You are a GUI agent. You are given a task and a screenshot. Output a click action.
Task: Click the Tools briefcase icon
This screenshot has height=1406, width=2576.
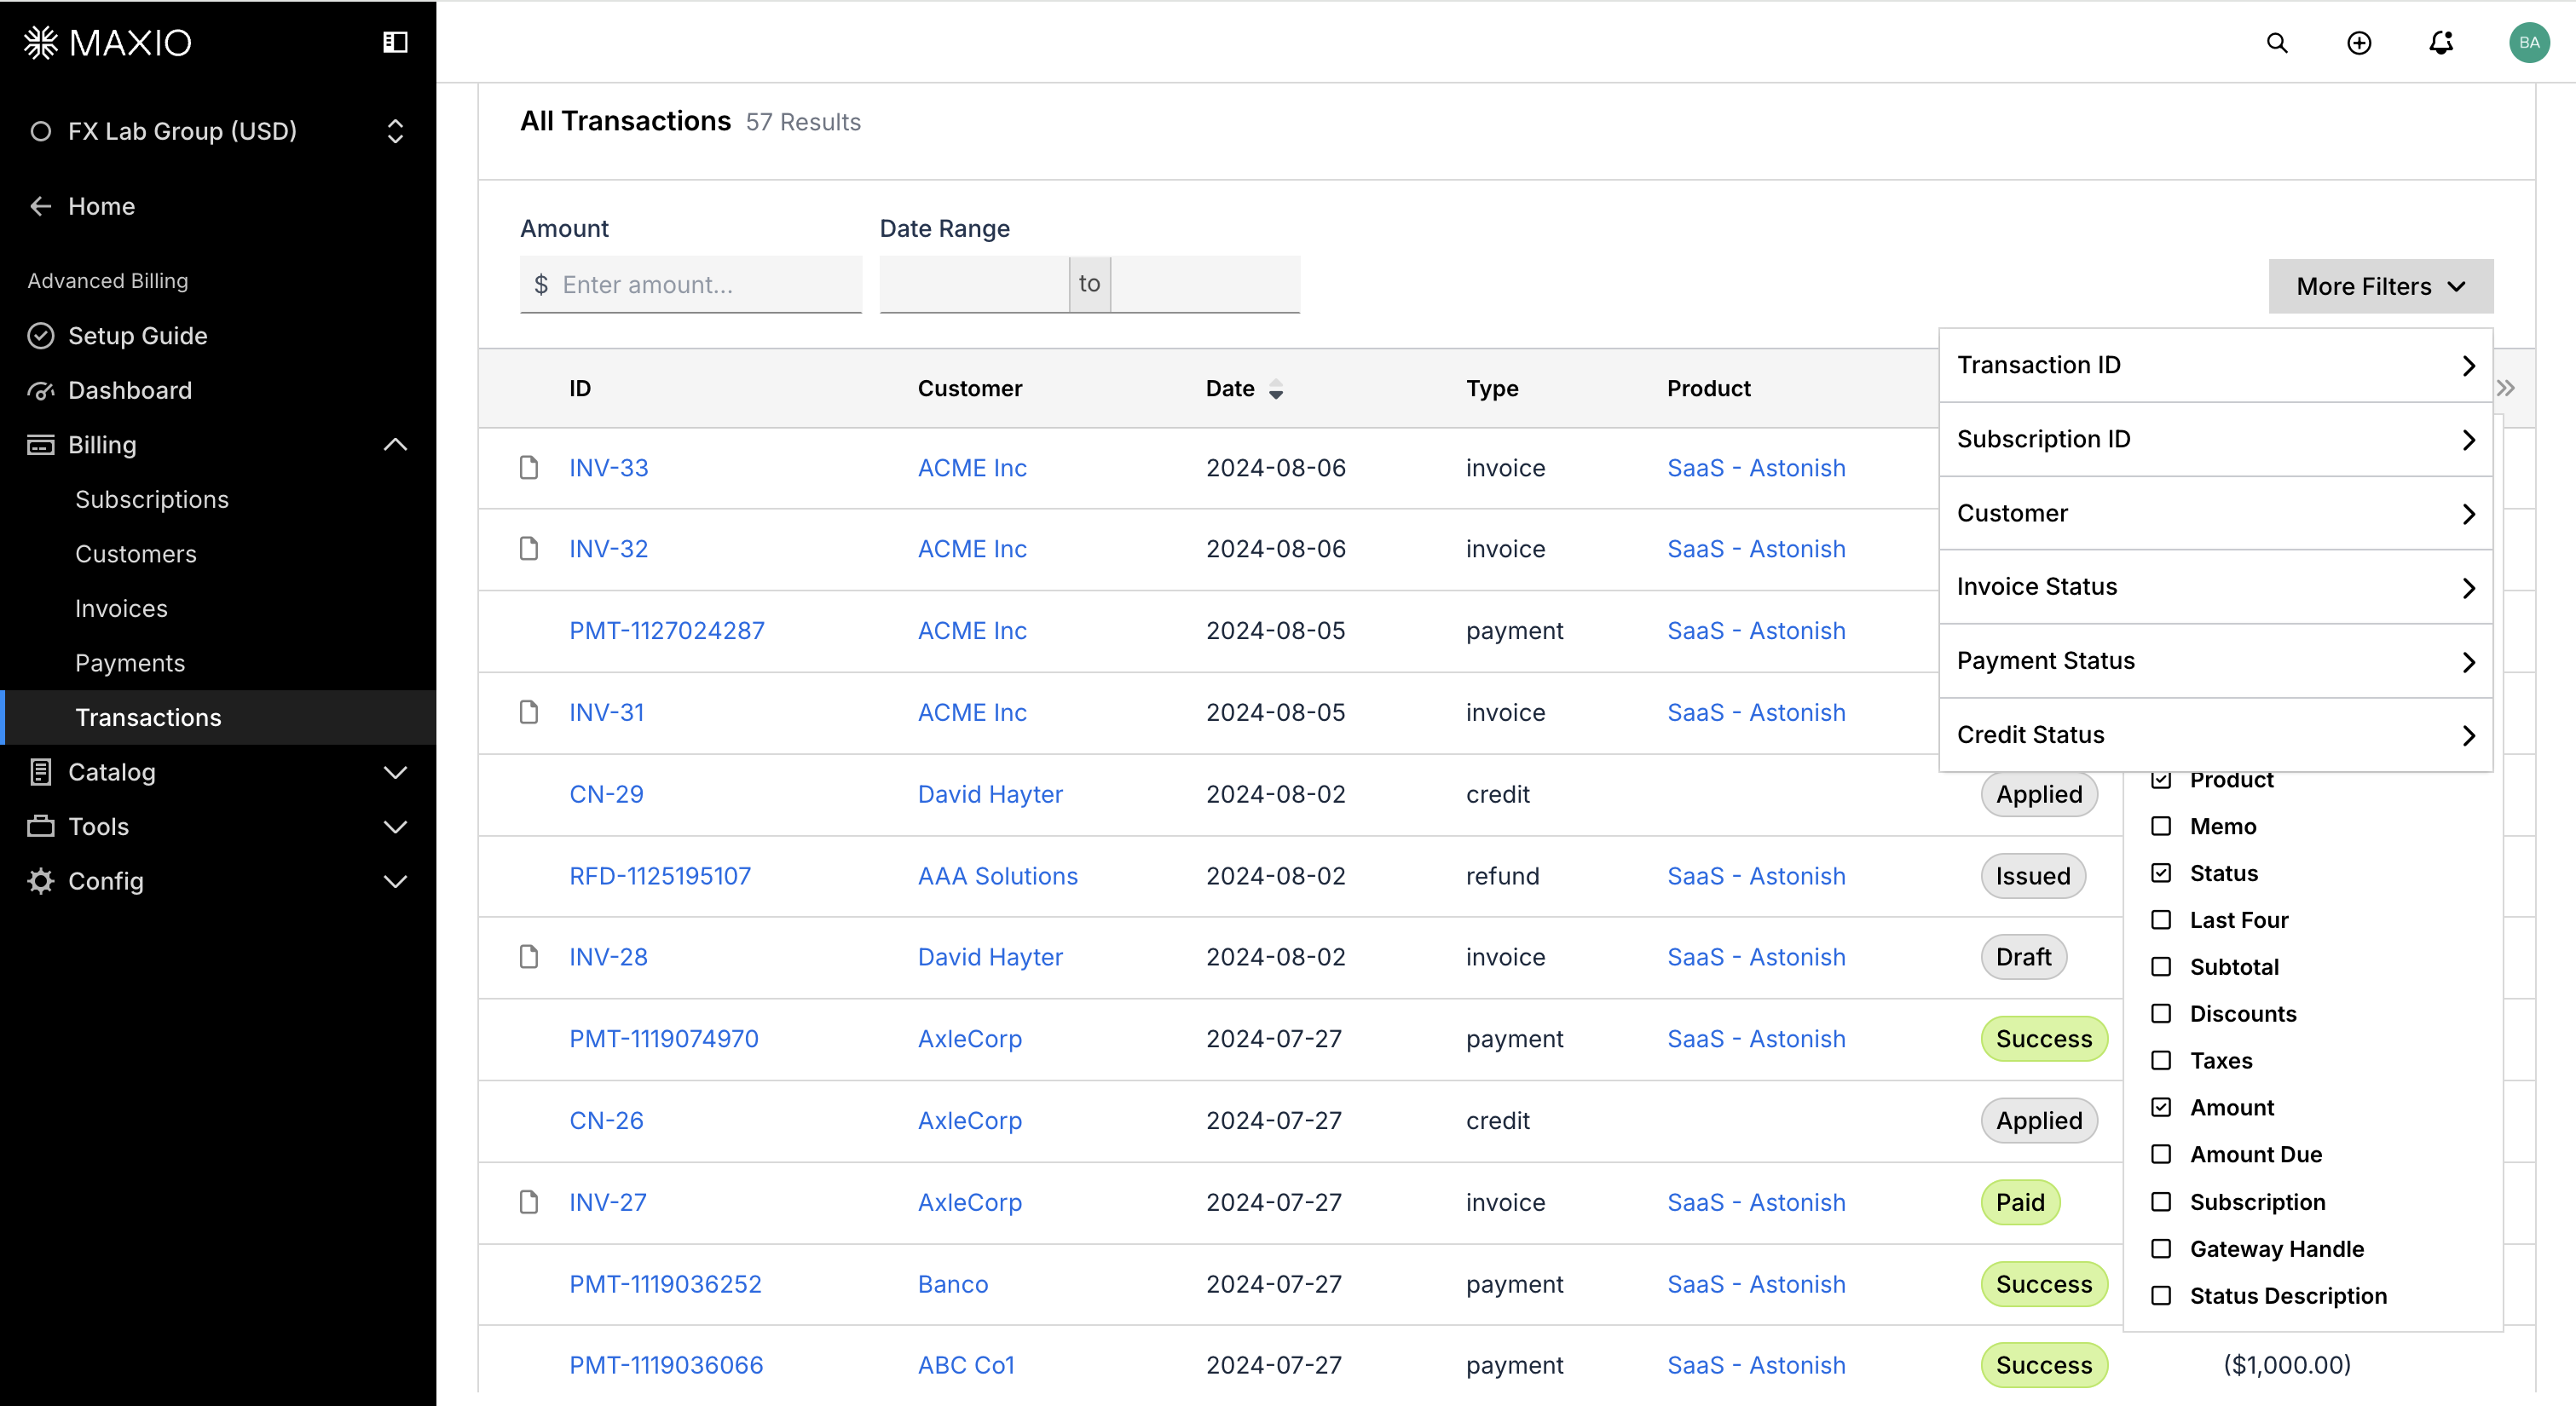click(x=40, y=826)
